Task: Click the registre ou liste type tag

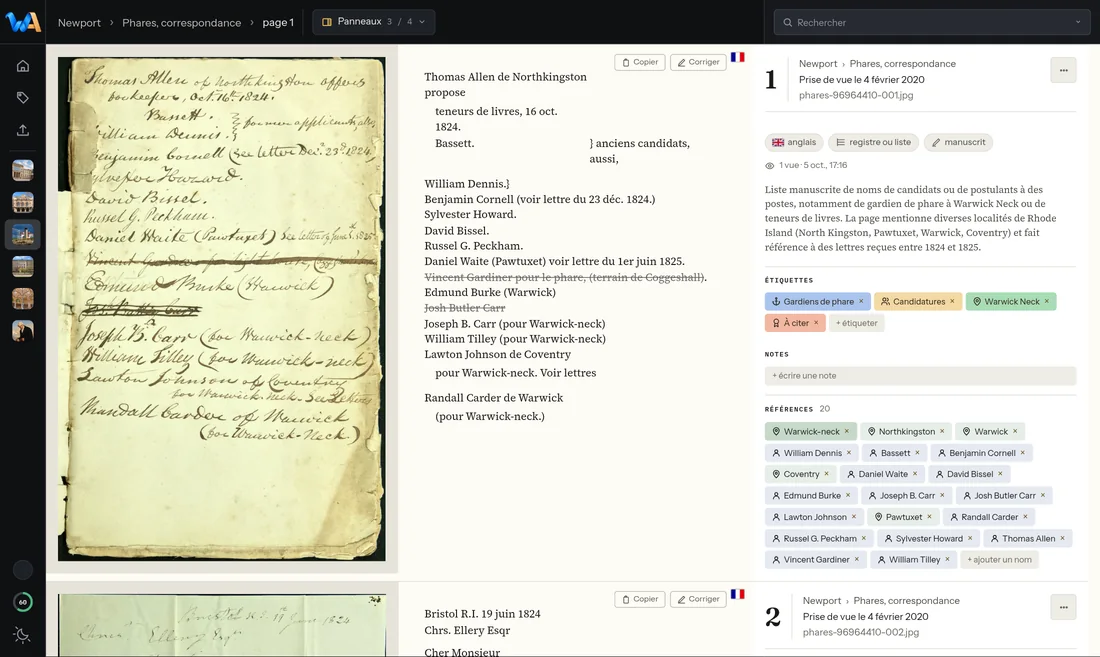Action: (x=873, y=142)
